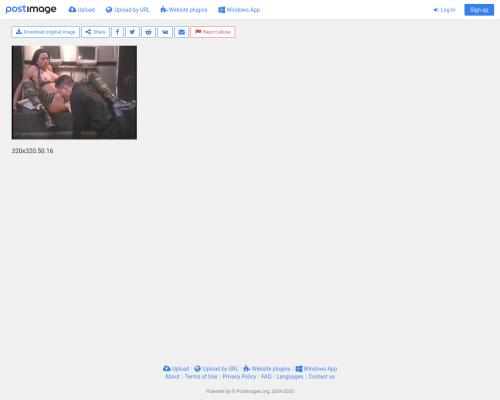Click the Log in link
Screen dimensions: 500x400
[x=444, y=10]
